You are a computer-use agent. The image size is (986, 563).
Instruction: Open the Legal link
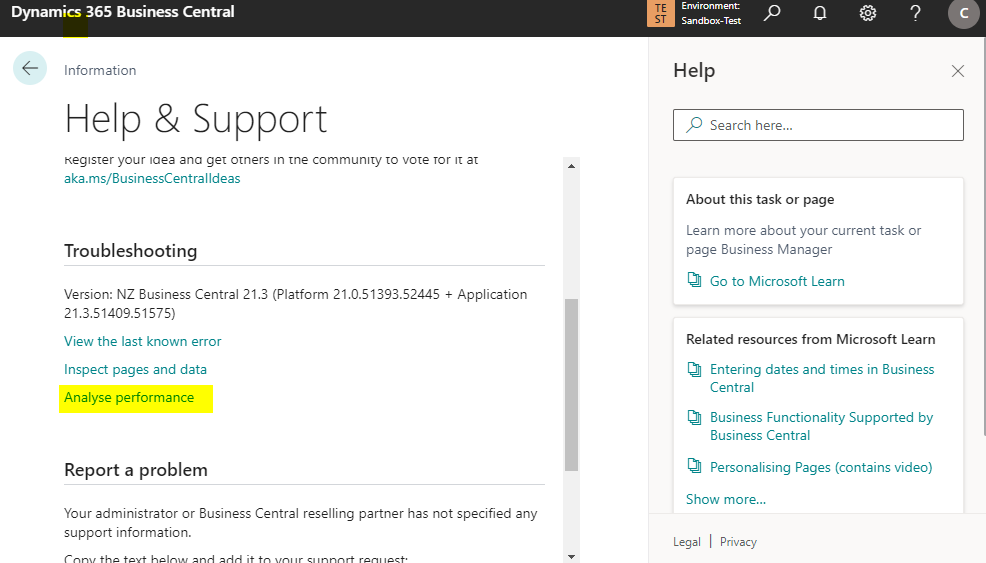(x=687, y=542)
